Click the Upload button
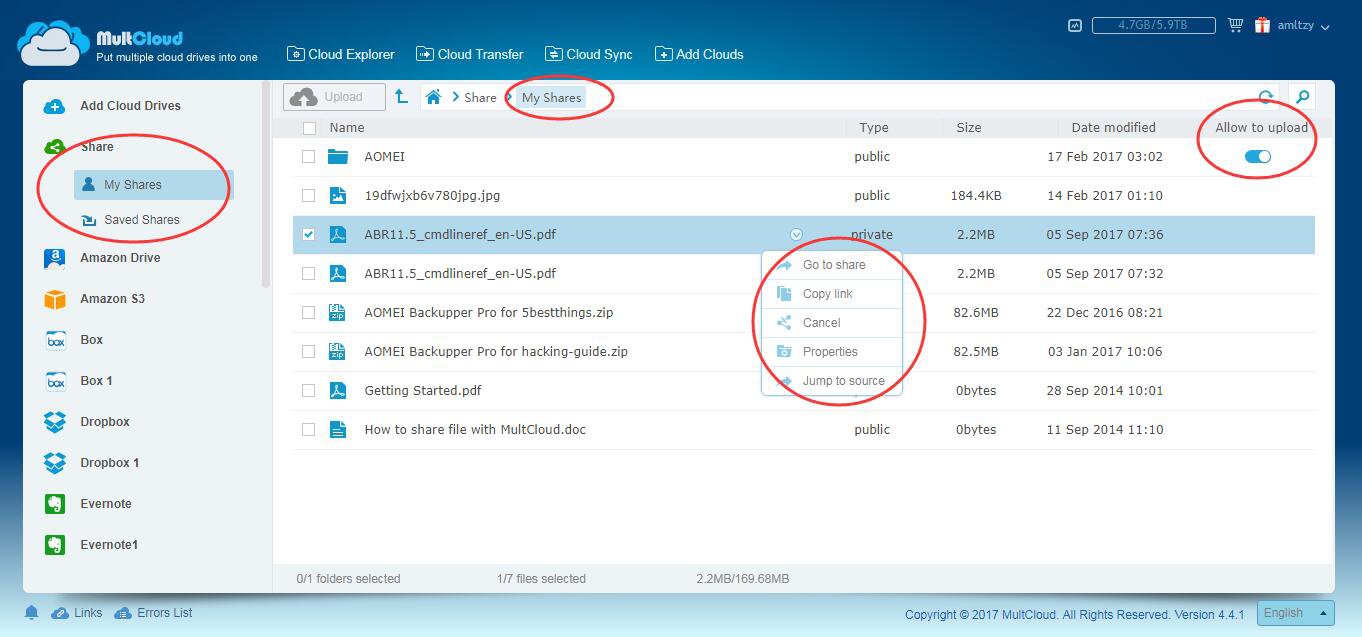The width and height of the screenshot is (1362, 637). 334,97
